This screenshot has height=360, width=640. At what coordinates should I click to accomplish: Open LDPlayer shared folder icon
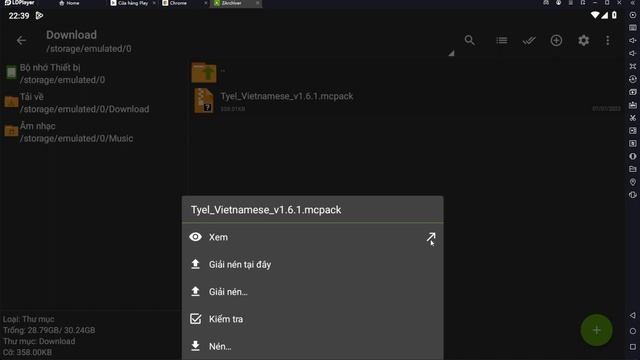click(x=633, y=169)
